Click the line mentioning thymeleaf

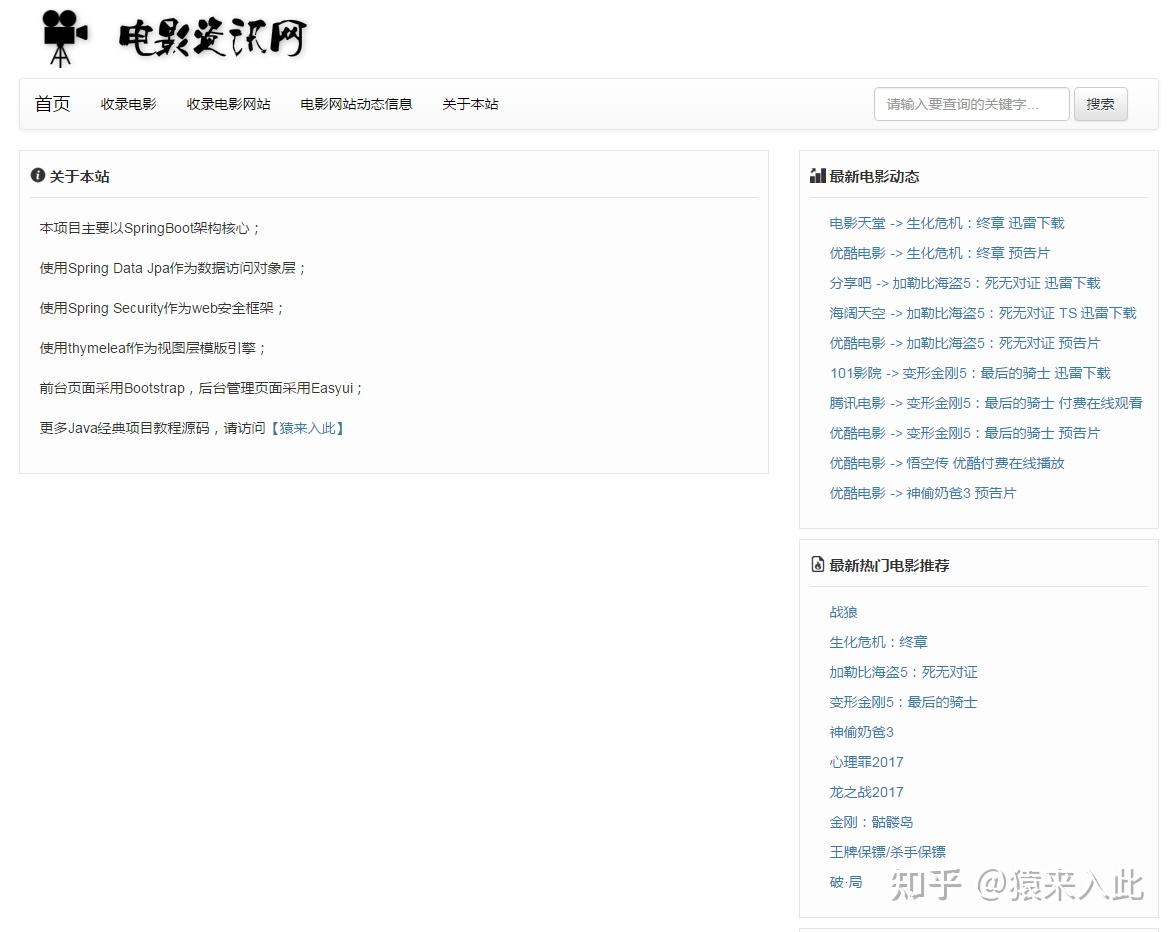[x=153, y=348]
